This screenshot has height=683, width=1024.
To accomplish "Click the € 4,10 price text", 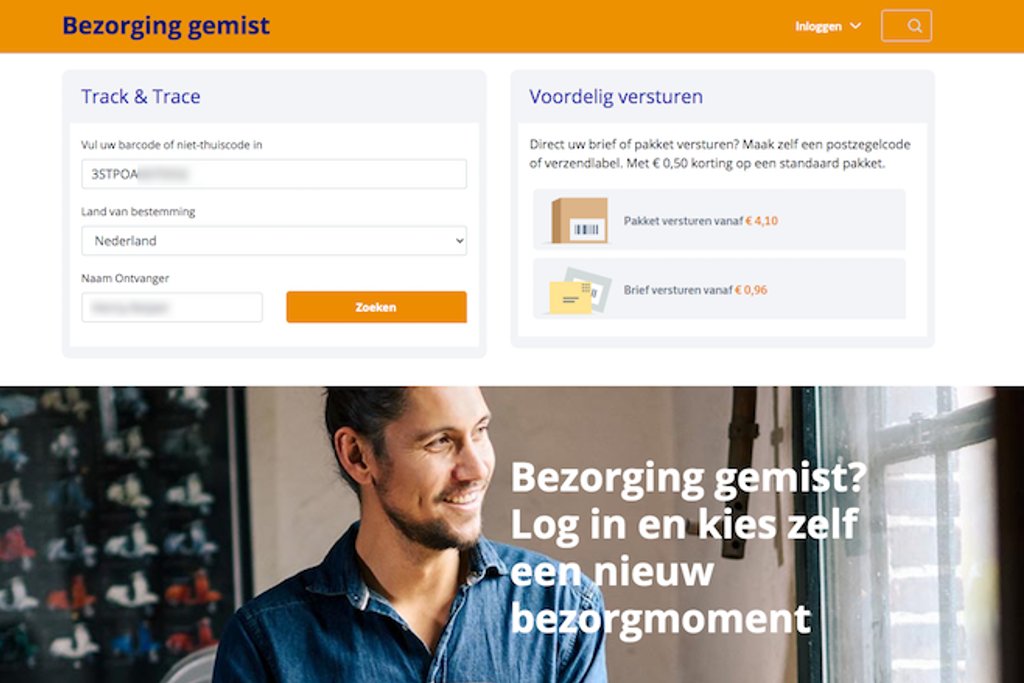I will pos(761,221).
